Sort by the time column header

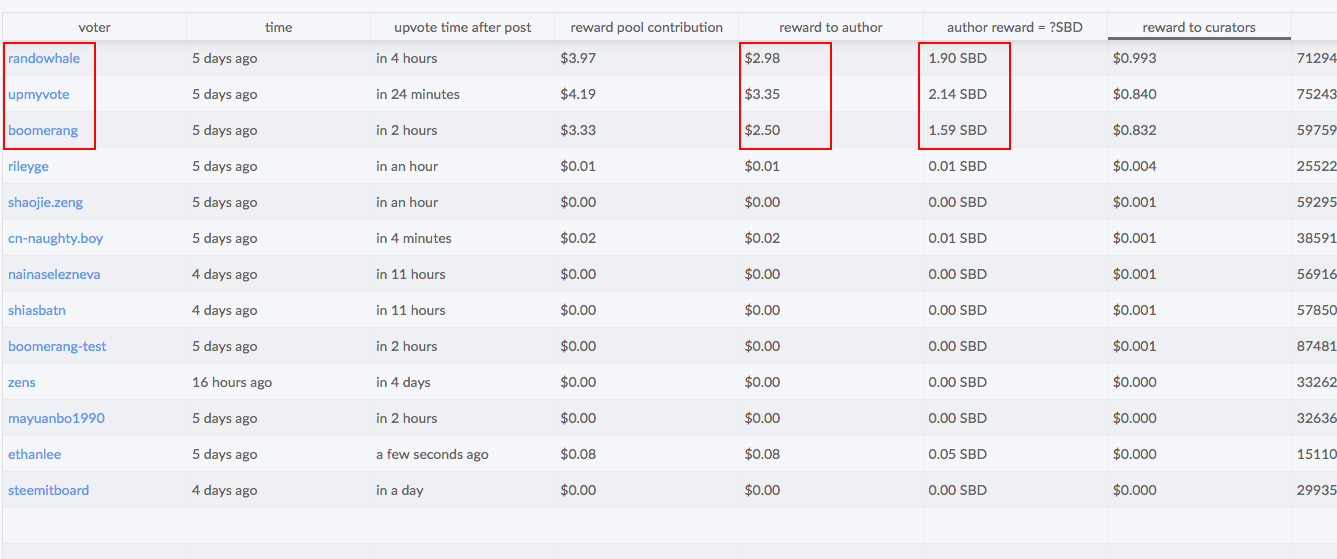click(x=279, y=27)
